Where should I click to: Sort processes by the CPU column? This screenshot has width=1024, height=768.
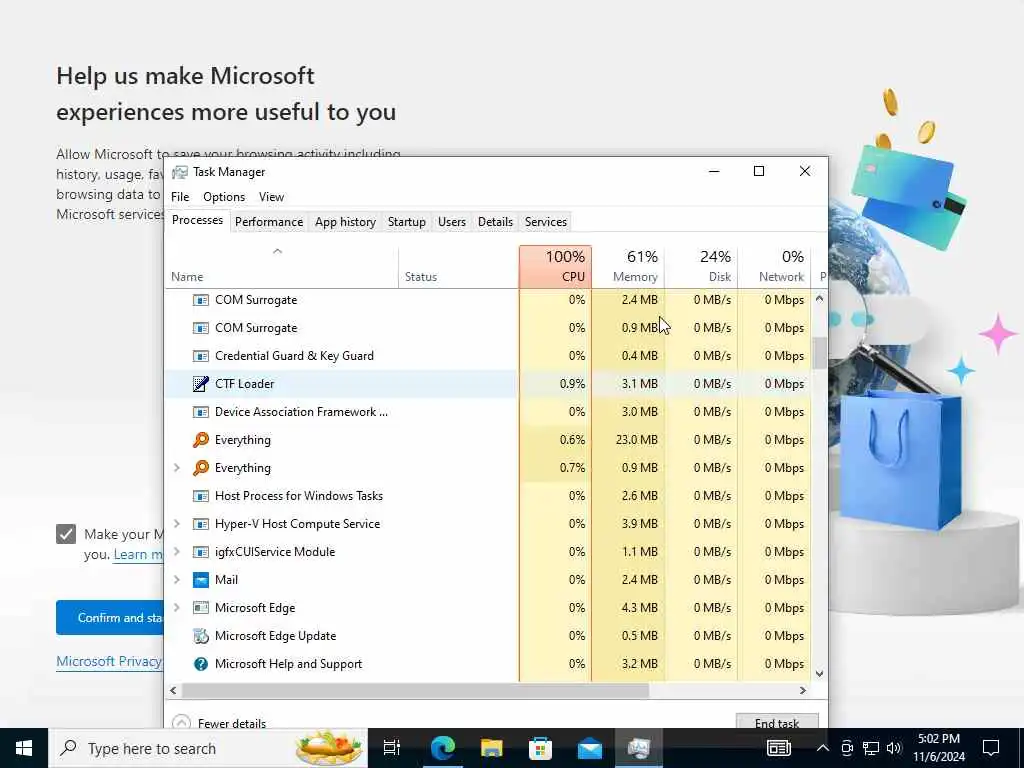pyautogui.click(x=555, y=266)
